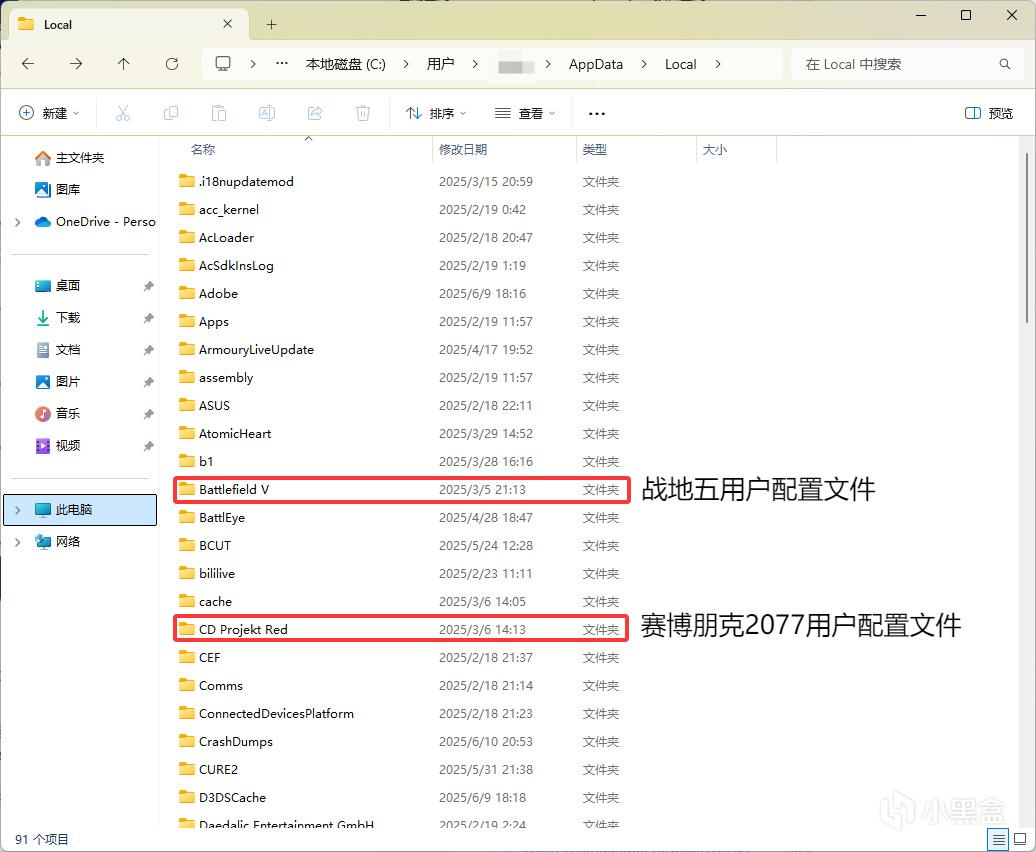This screenshot has width=1036, height=852.
Task: Open the View dropdown menu
Action: coord(525,114)
